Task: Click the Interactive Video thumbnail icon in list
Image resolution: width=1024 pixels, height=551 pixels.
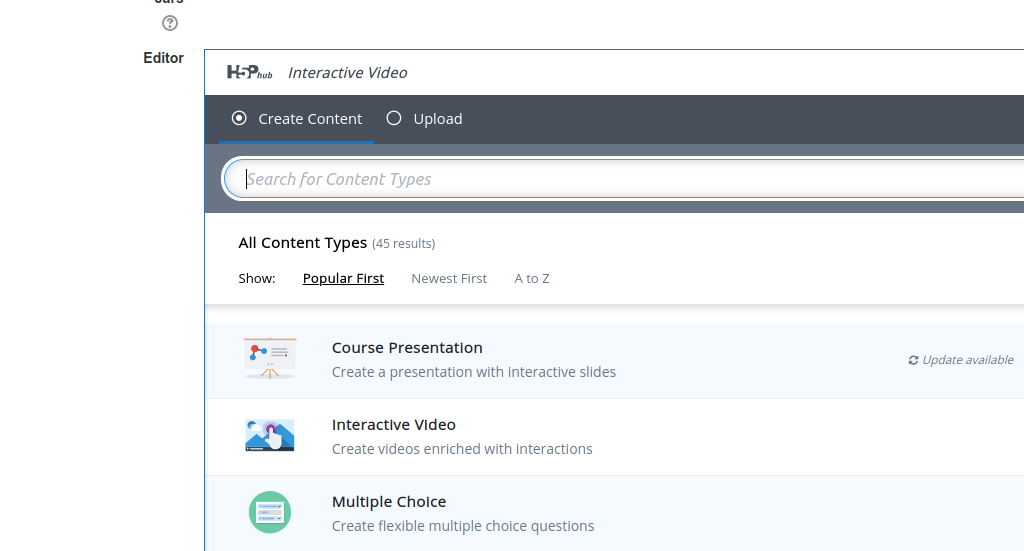Action: click(x=270, y=436)
